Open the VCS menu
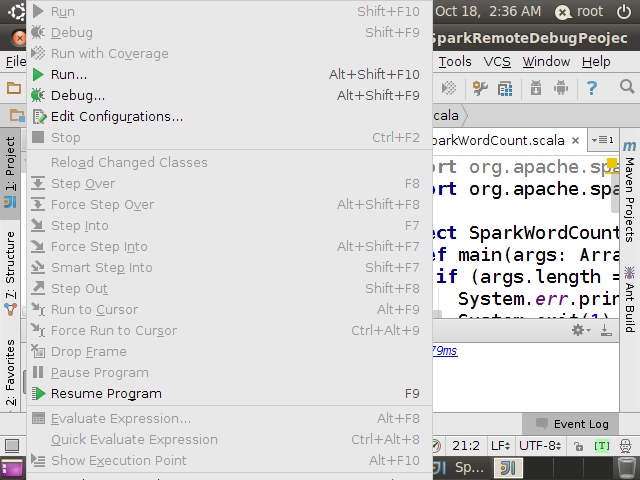Viewport: 640px width, 480px height. 497,62
